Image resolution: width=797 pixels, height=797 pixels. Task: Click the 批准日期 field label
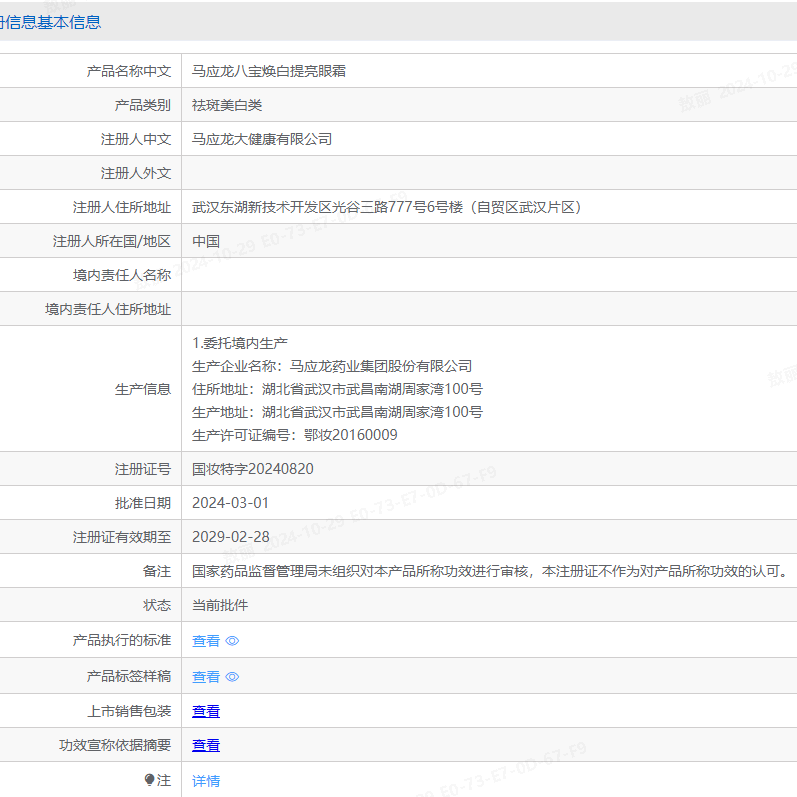(143, 503)
